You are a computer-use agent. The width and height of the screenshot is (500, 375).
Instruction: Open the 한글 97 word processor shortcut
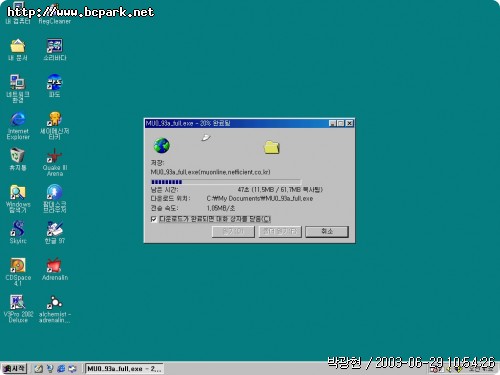click(55, 232)
